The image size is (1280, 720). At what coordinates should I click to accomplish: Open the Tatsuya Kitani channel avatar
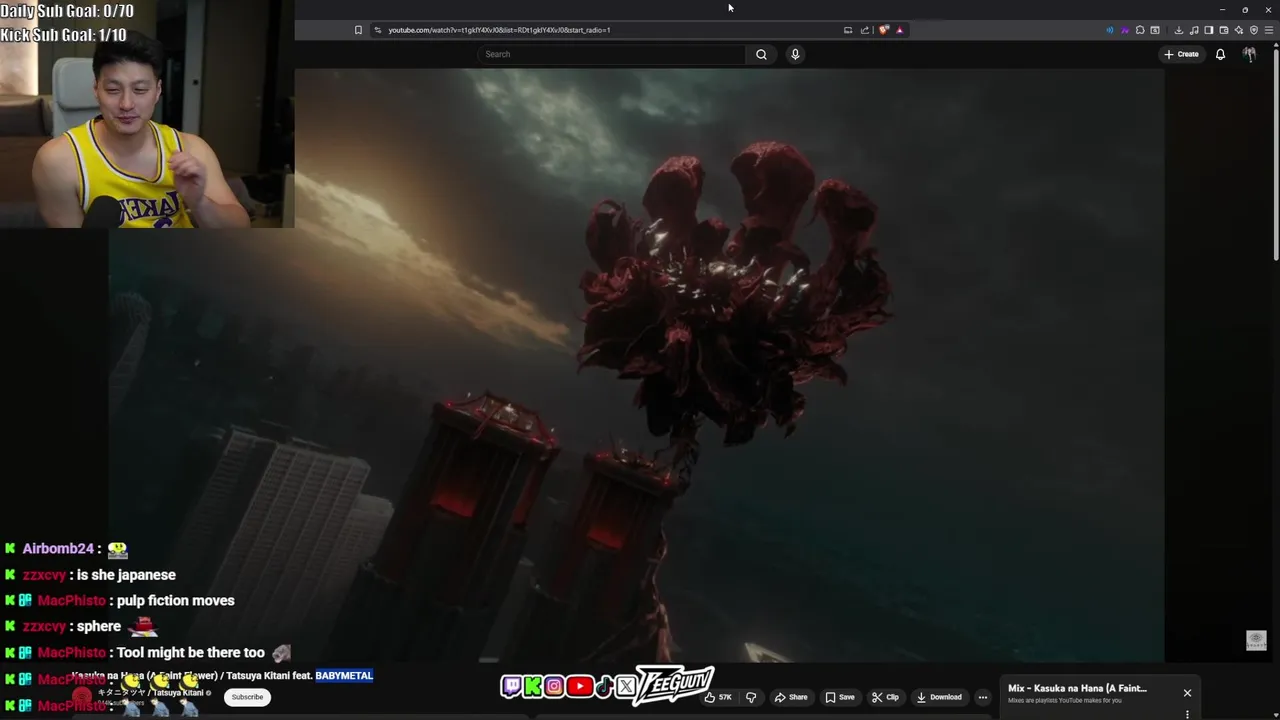(x=82, y=697)
